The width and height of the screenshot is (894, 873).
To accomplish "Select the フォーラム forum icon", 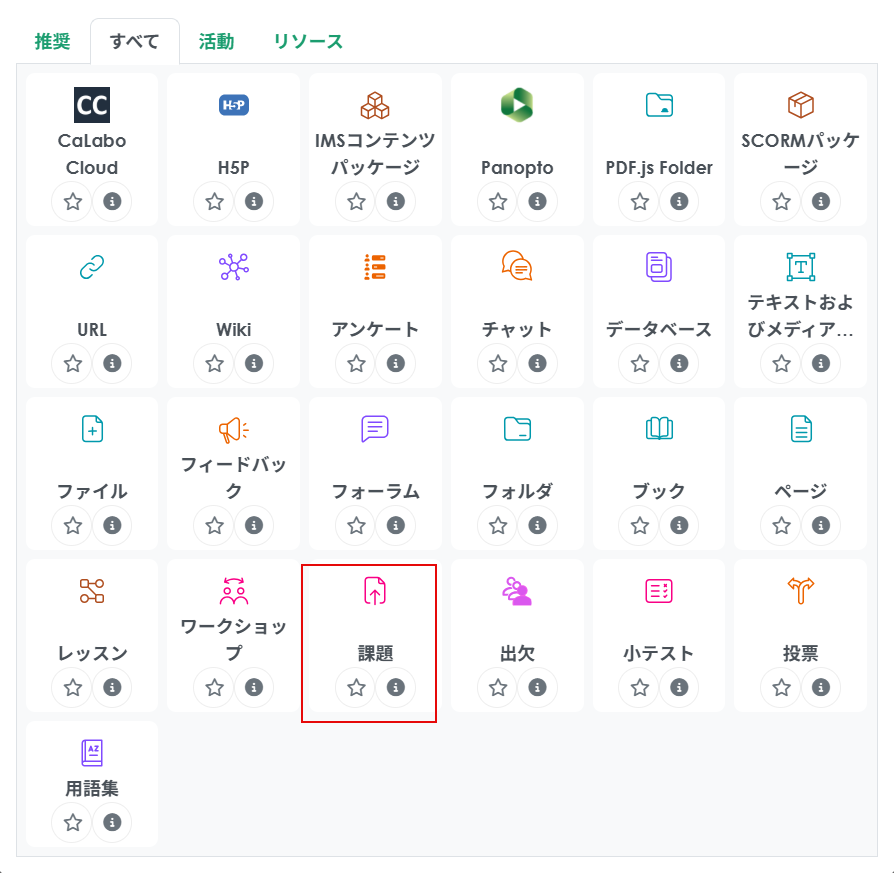I will point(375,429).
